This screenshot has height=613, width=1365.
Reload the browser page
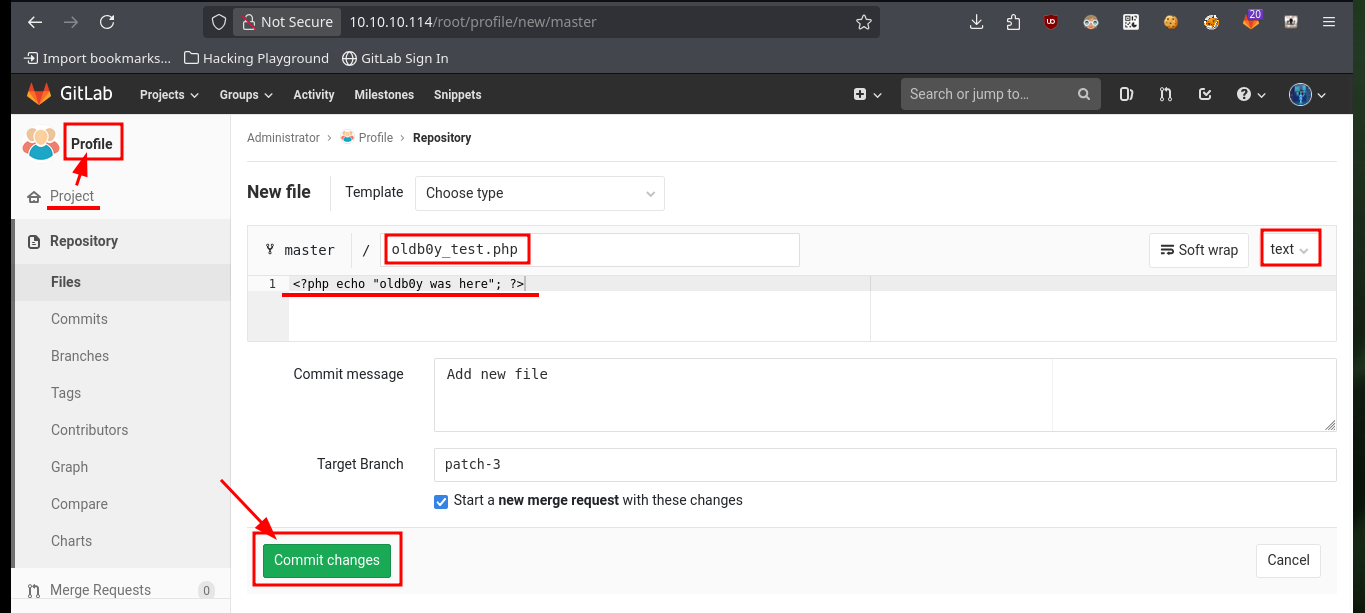coord(107,22)
